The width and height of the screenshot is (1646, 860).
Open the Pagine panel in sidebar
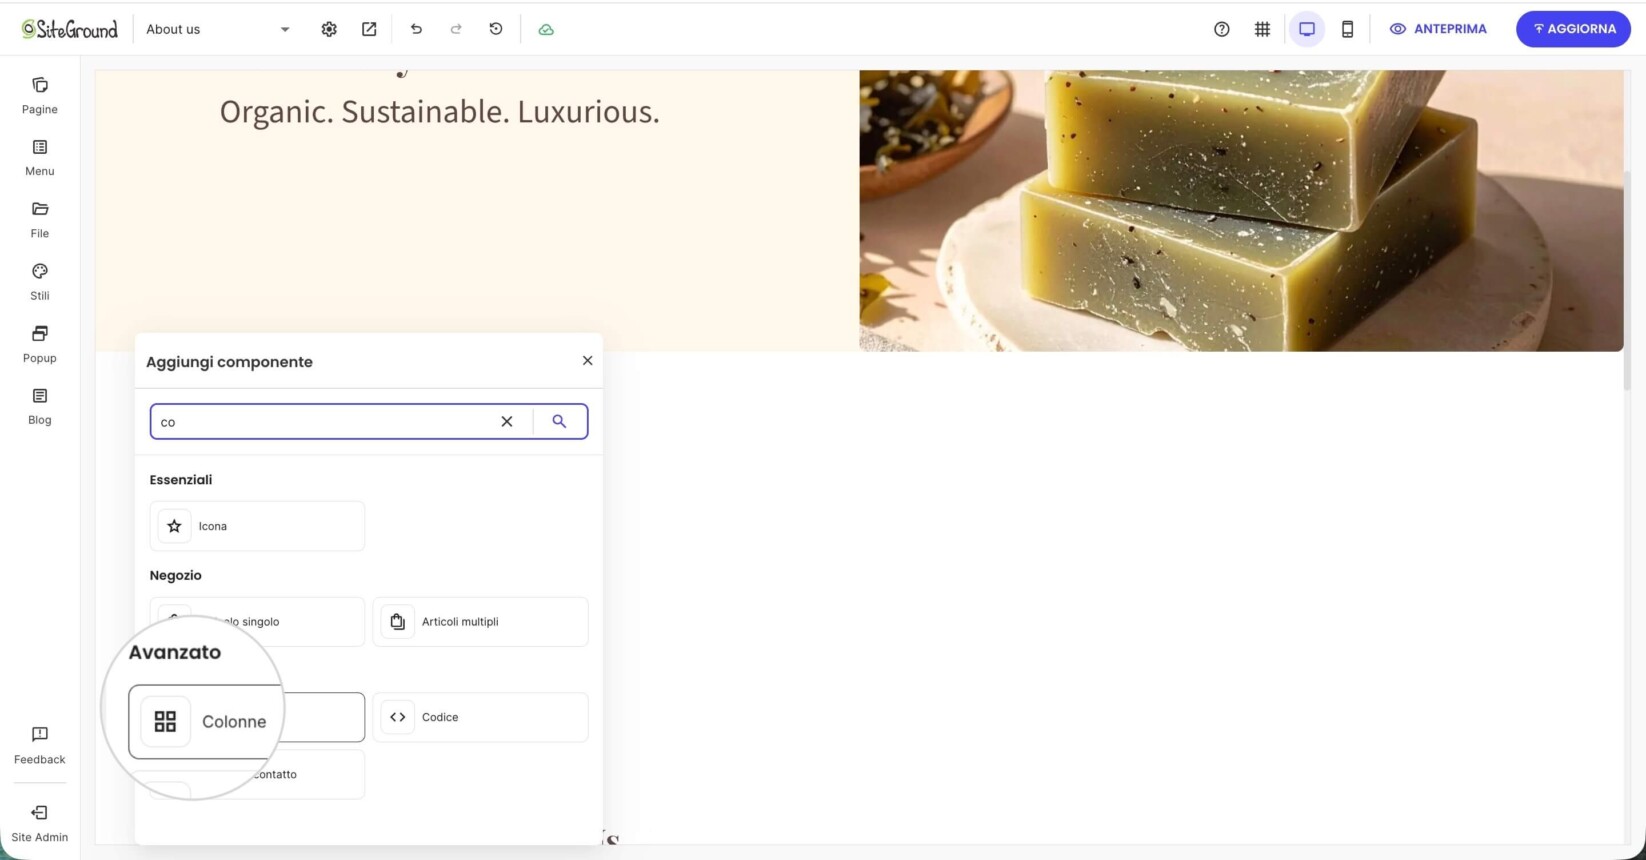coord(40,95)
